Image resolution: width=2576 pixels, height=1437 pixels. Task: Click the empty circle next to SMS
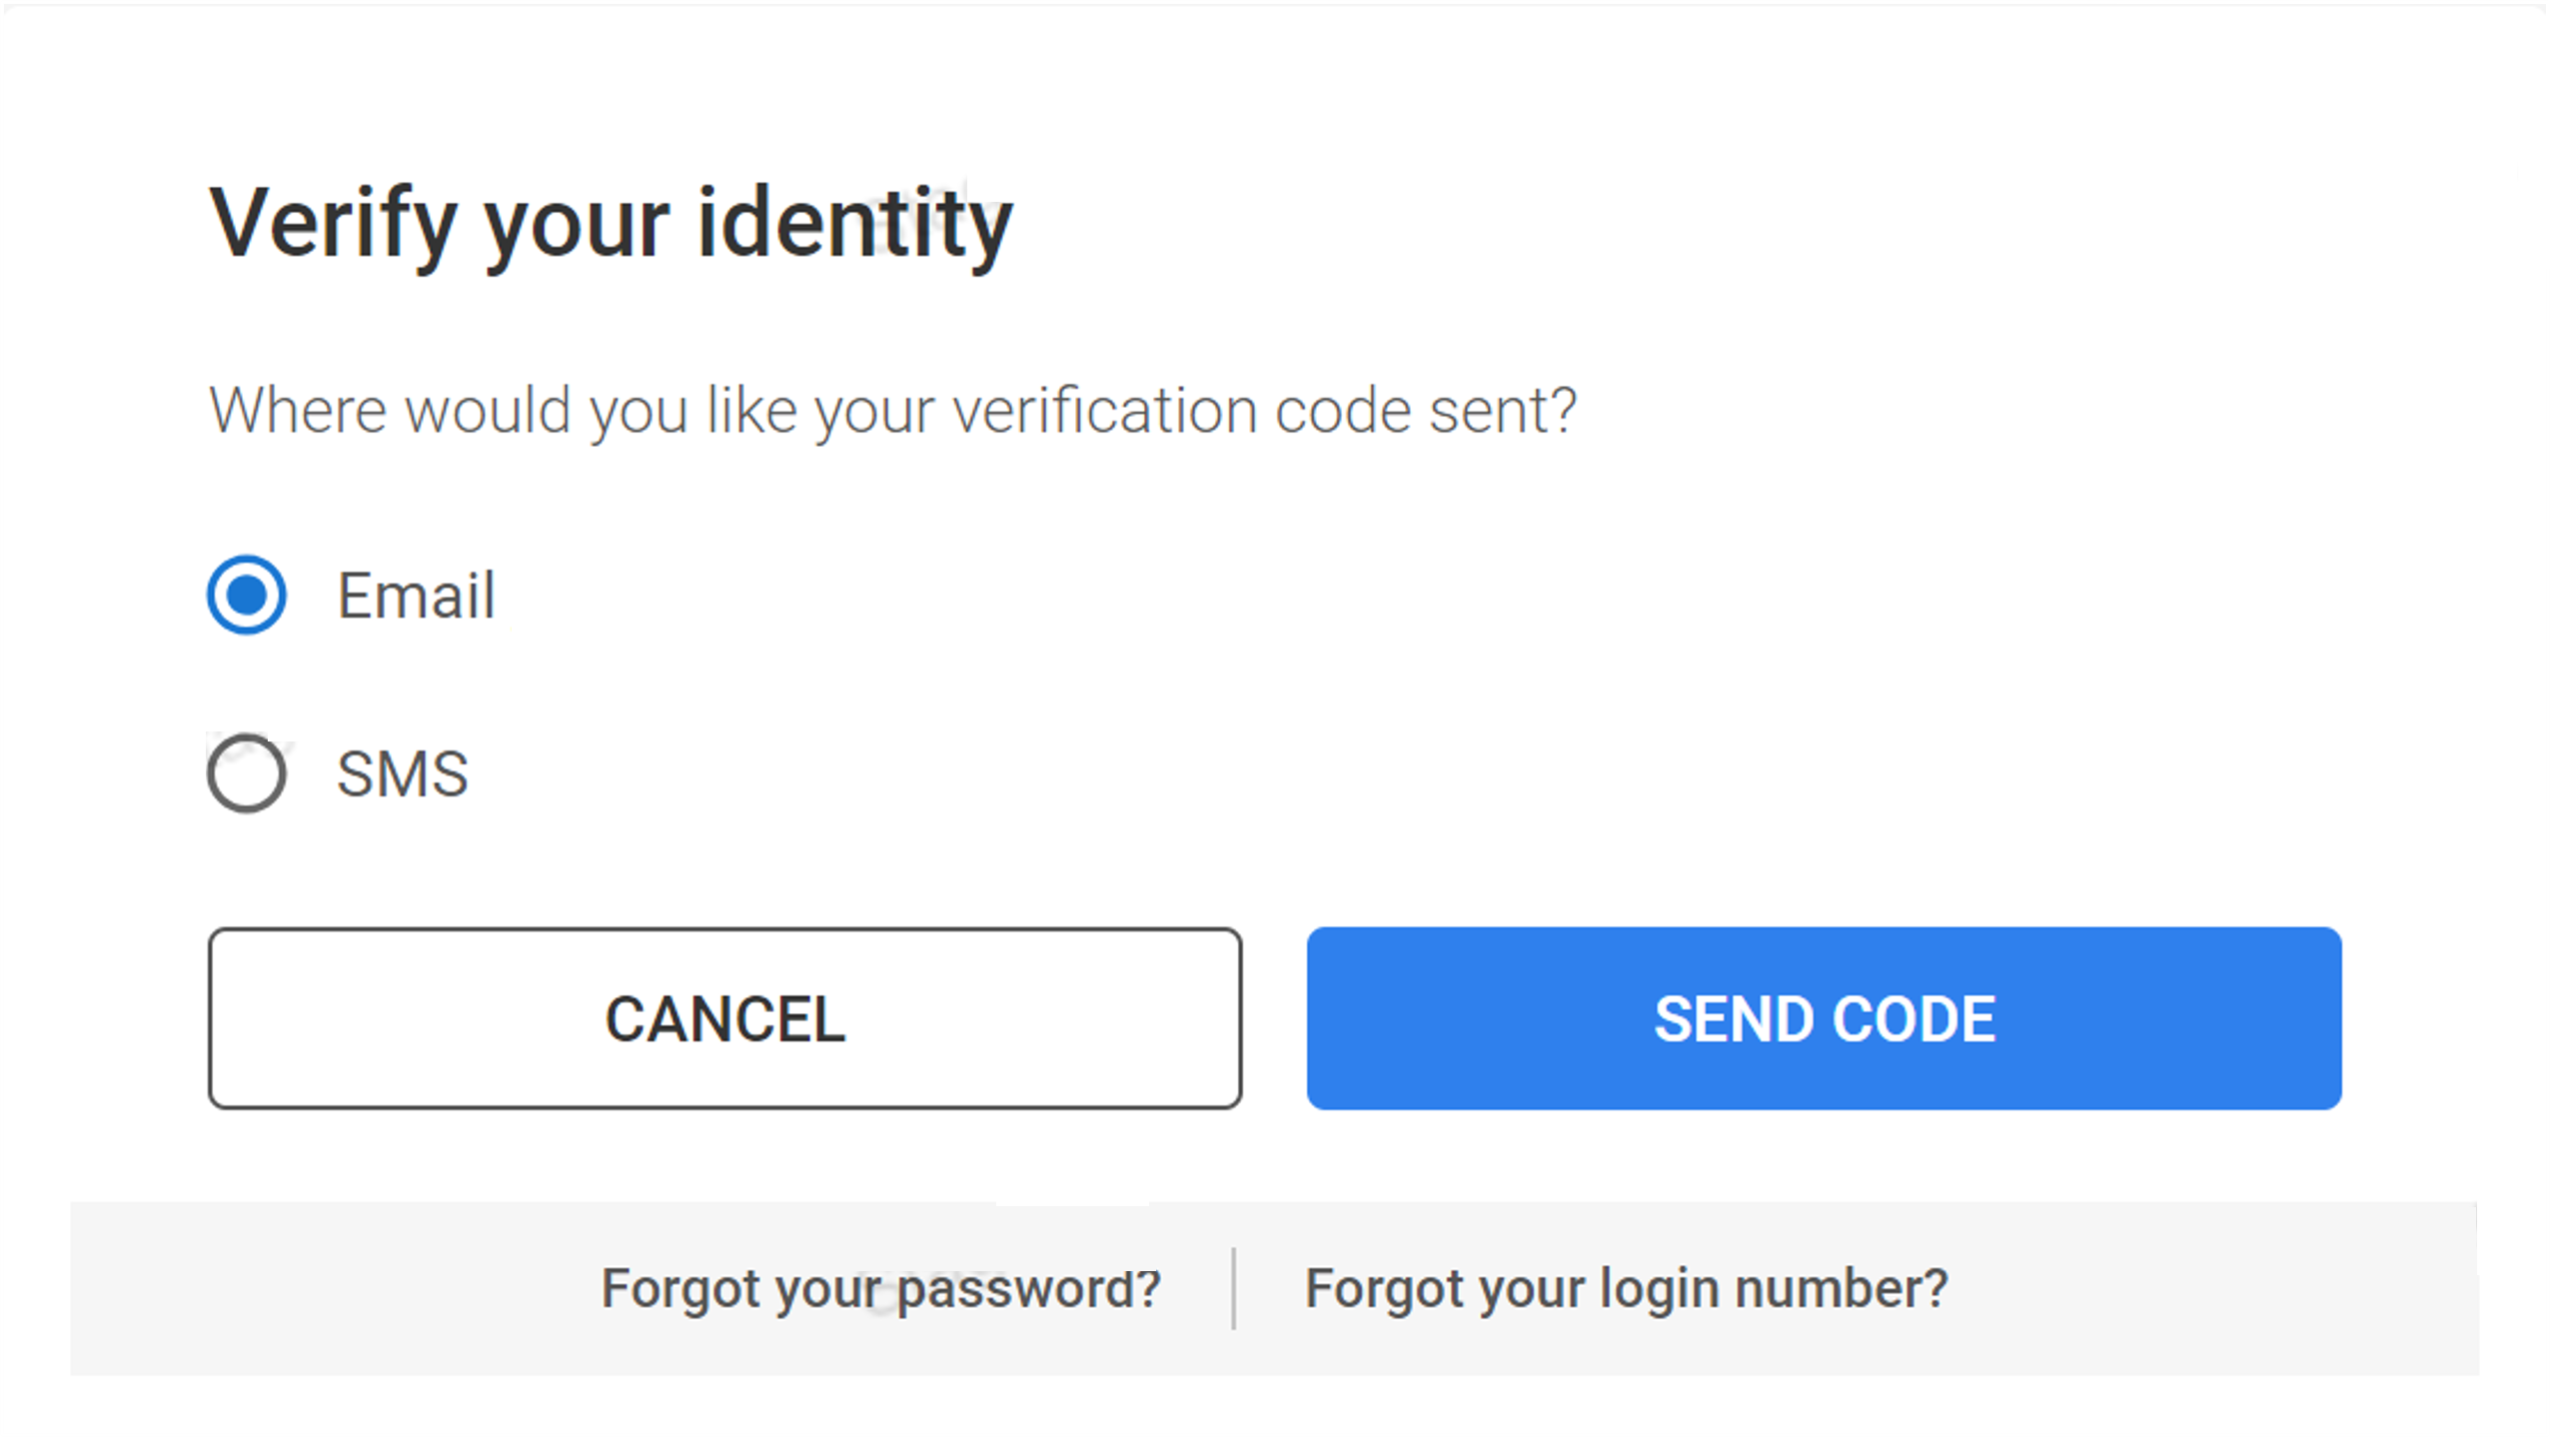coord(246,773)
